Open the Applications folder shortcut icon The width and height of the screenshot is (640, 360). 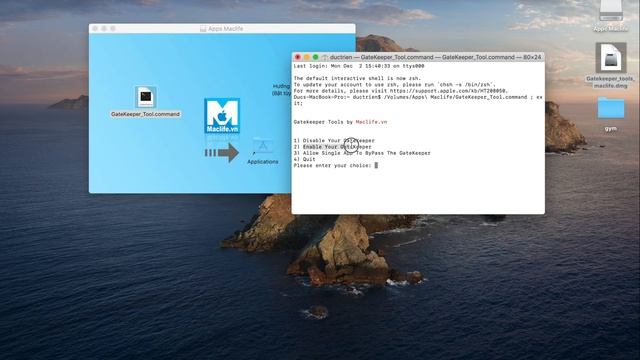[262, 147]
